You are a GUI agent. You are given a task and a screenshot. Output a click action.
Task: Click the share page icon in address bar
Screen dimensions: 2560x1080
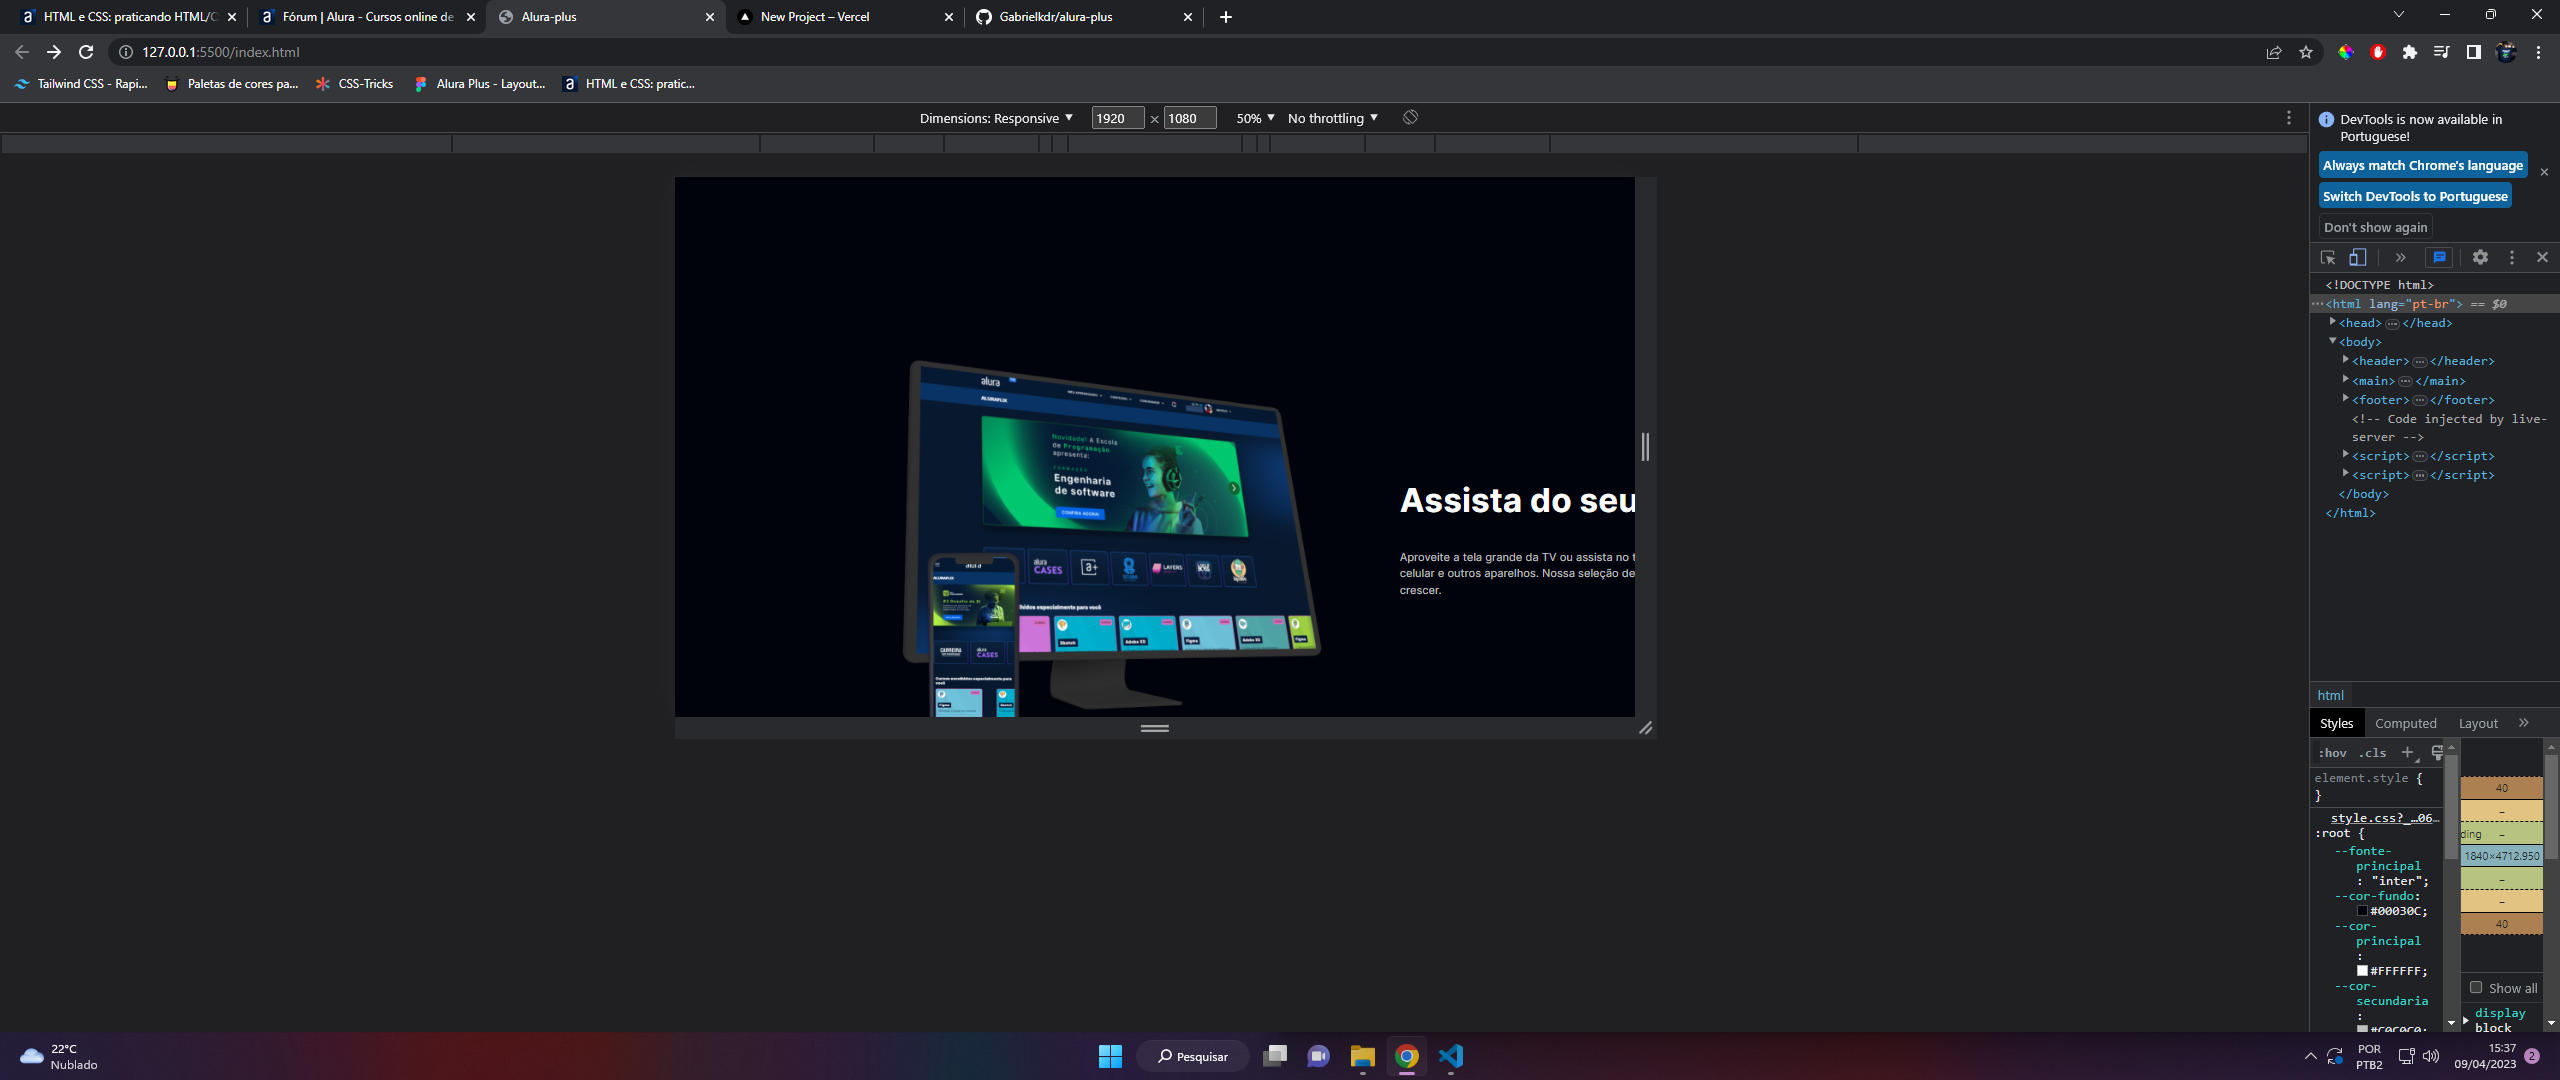pos(2274,53)
